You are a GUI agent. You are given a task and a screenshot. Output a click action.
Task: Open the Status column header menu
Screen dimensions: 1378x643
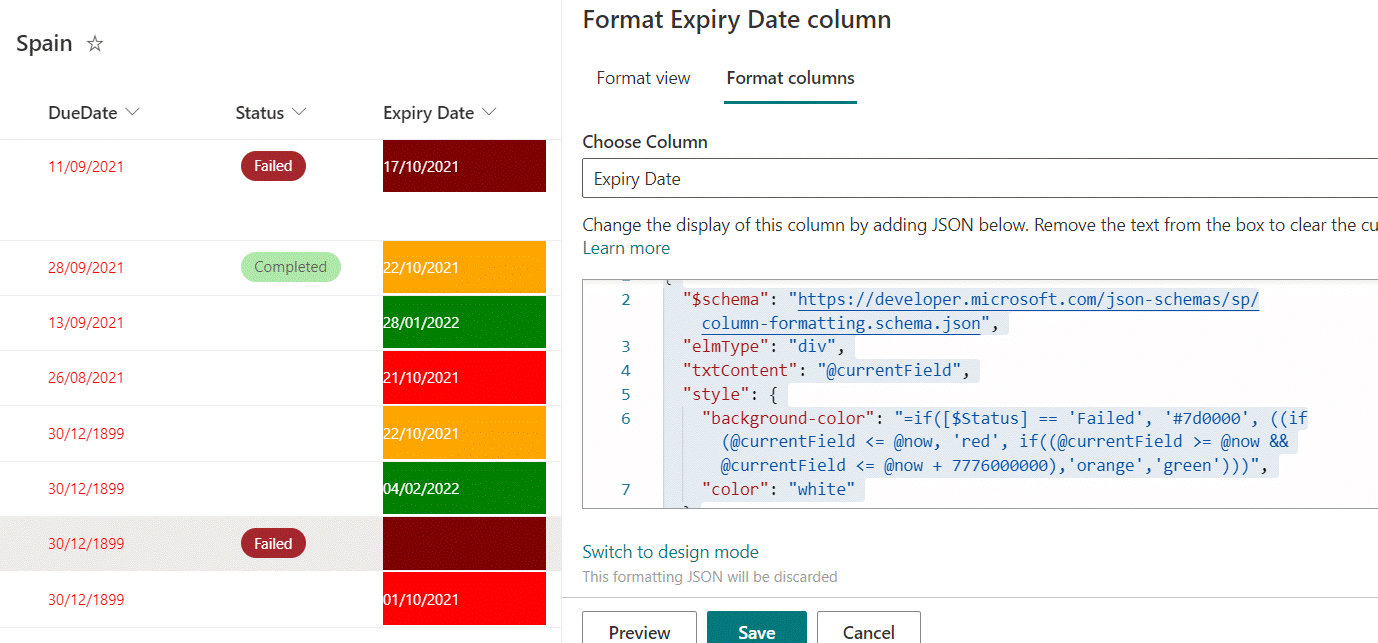coord(299,113)
